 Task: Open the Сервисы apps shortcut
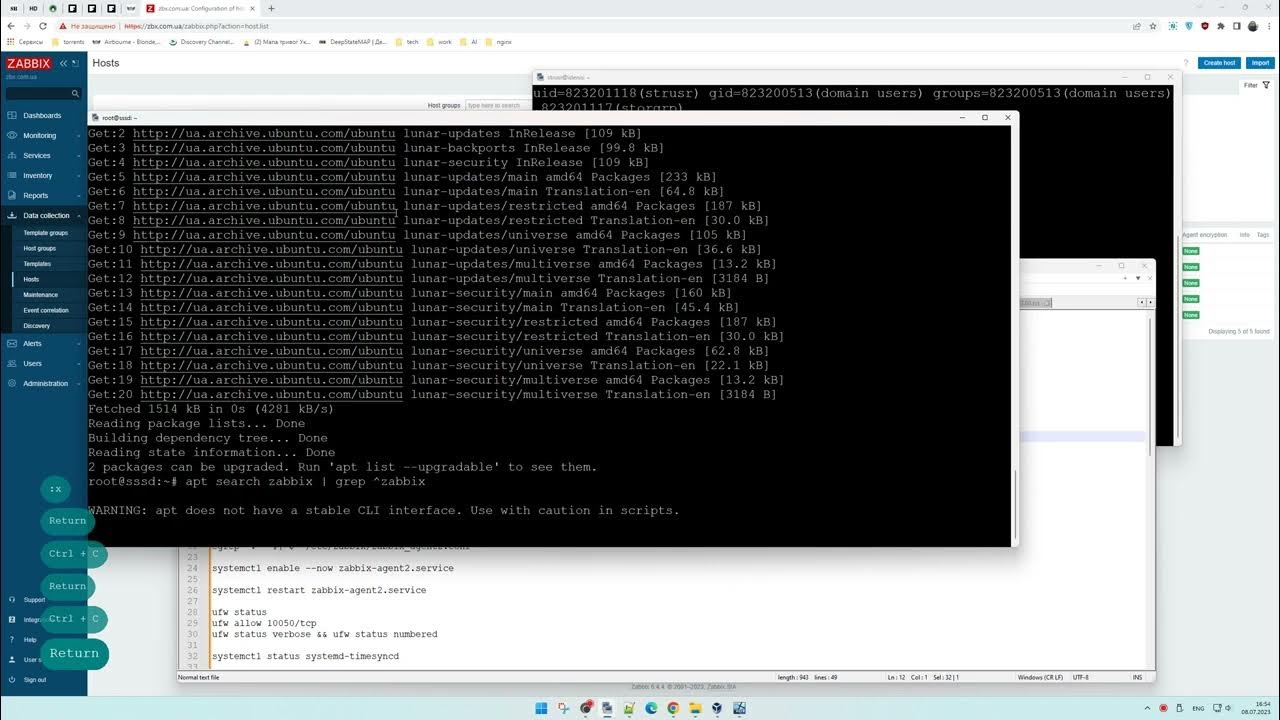click(x=25, y=42)
